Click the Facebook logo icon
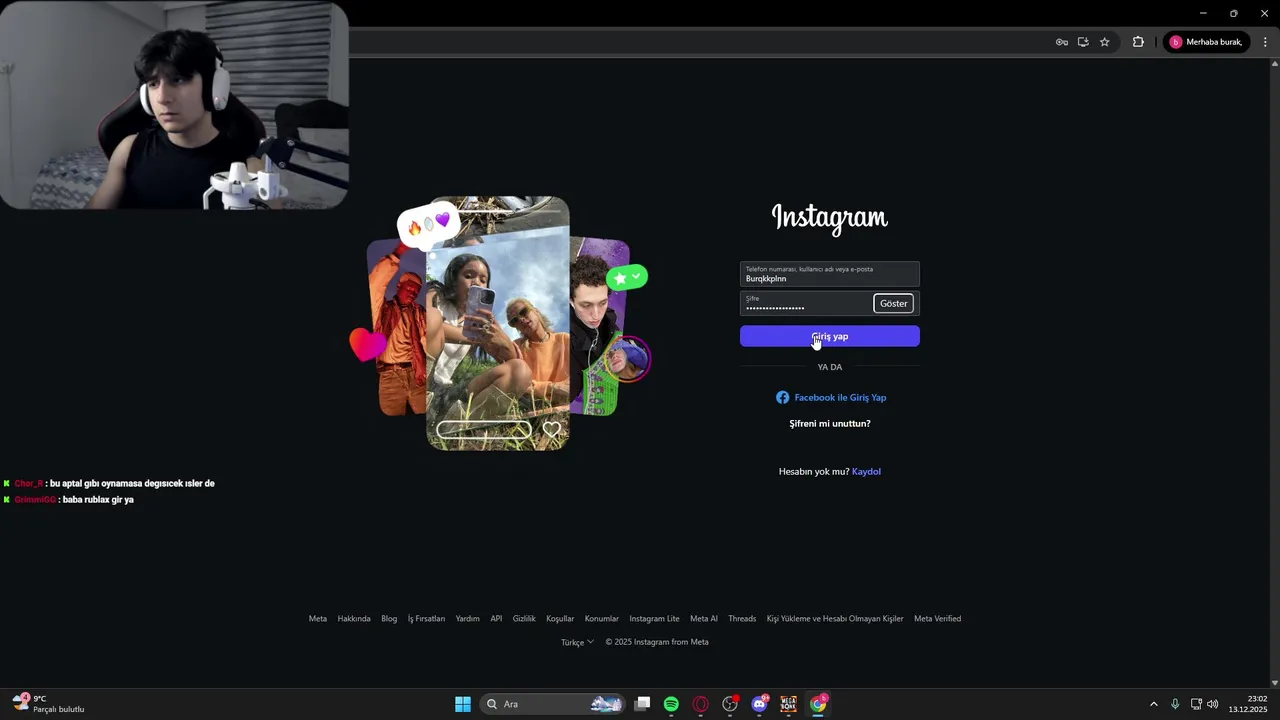The height and width of the screenshot is (720, 1280). 782,397
